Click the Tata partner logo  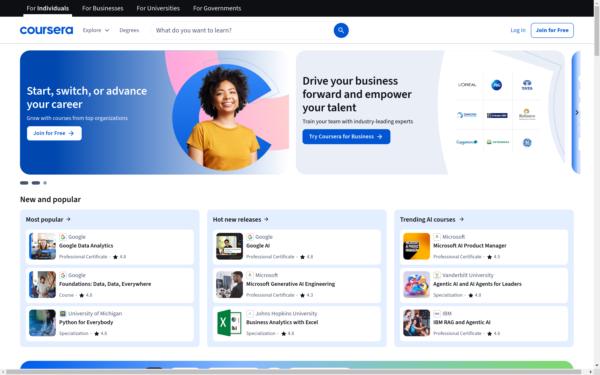[x=527, y=85]
